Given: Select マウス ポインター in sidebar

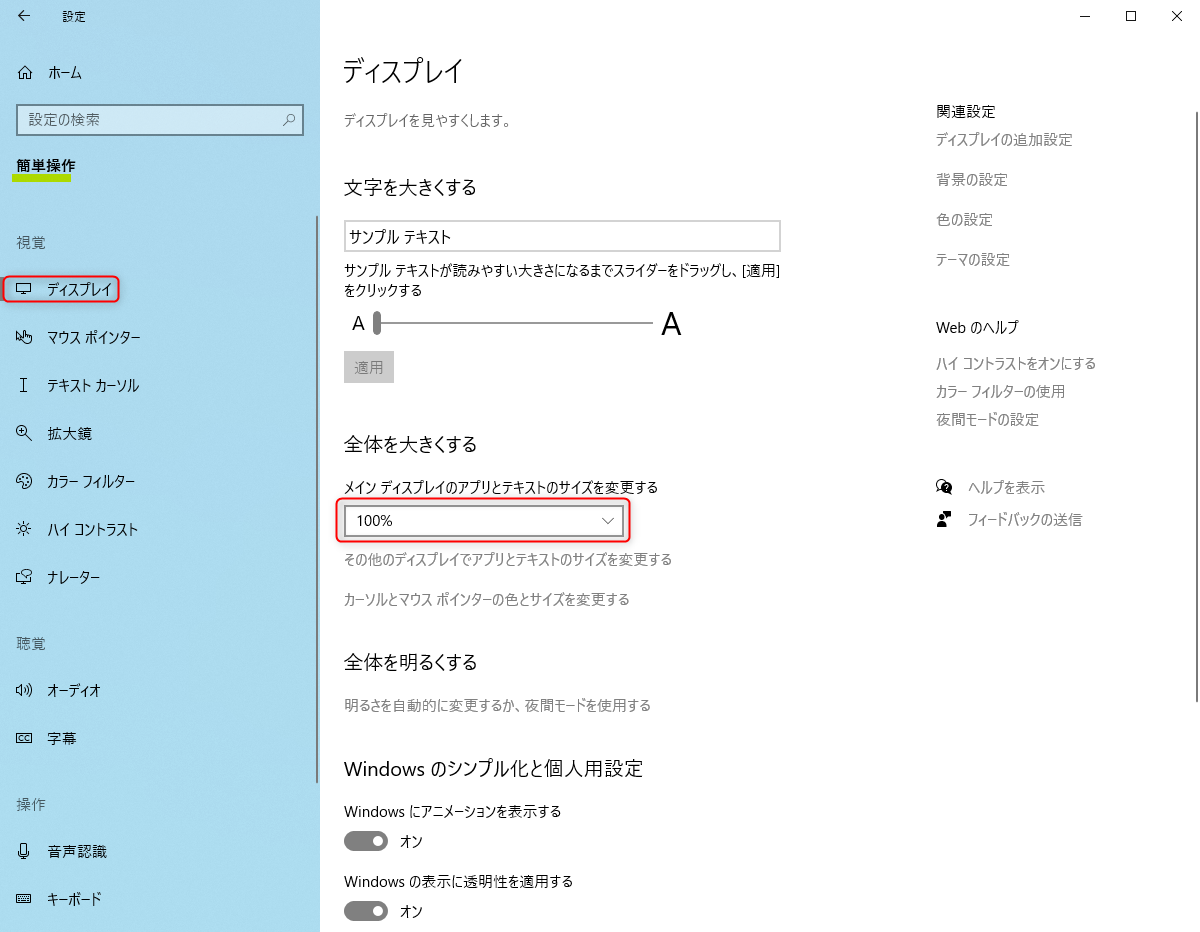Looking at the screenshot, I should pyautogui.click(x=94, y=338).
